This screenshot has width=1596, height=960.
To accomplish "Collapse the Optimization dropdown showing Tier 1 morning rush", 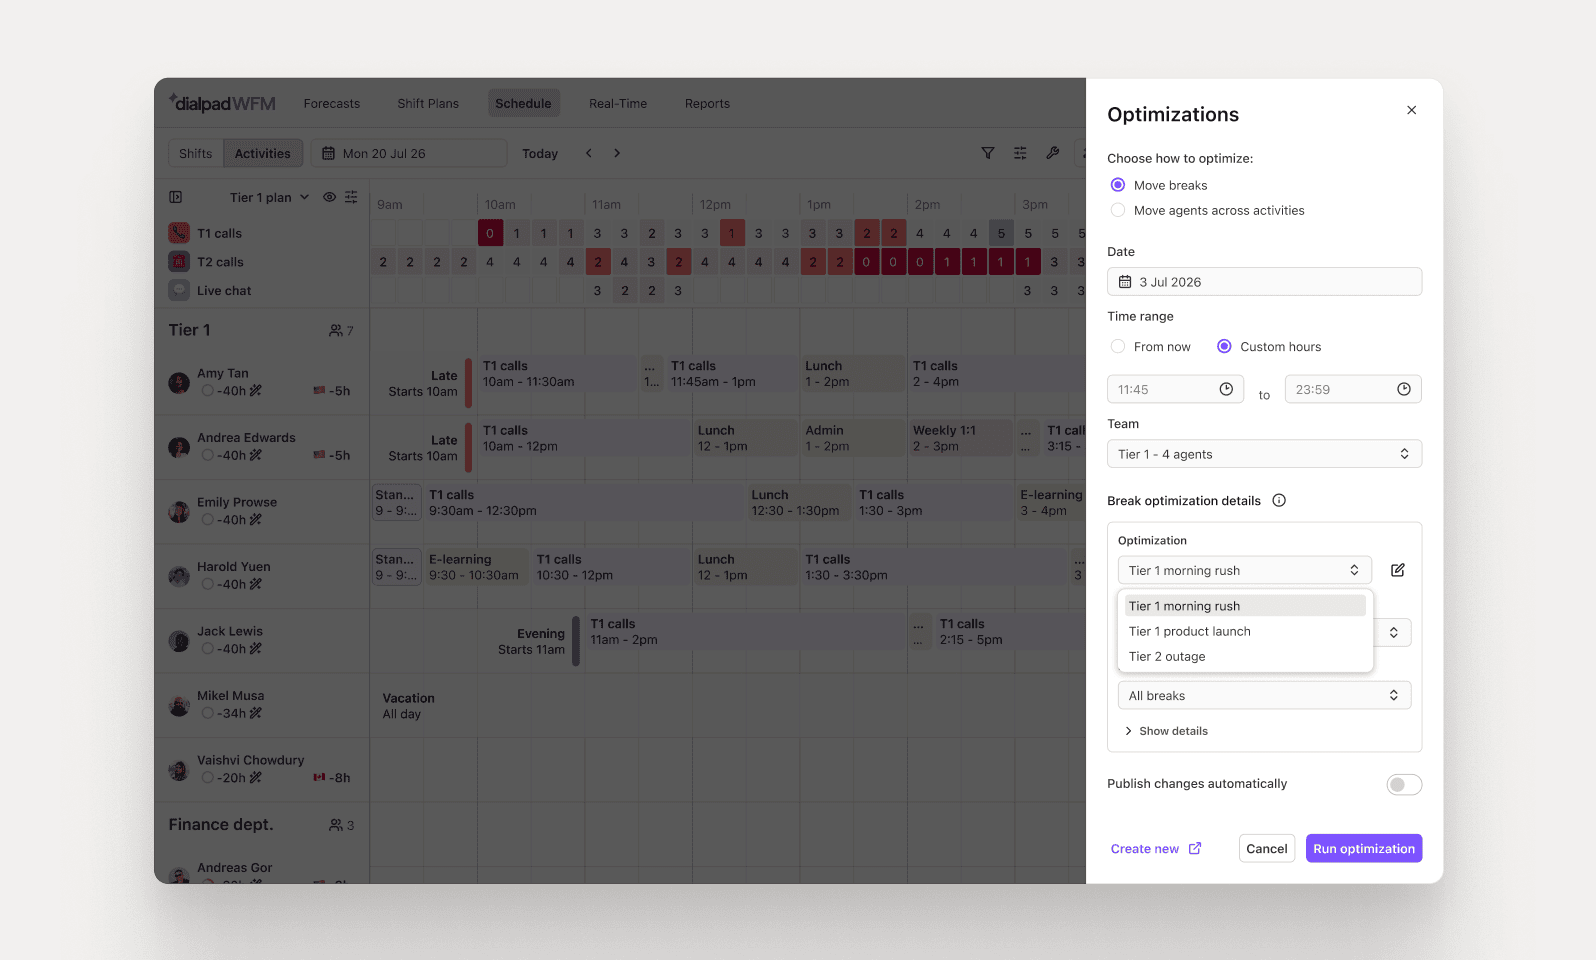I will [x=1244, y=570].
